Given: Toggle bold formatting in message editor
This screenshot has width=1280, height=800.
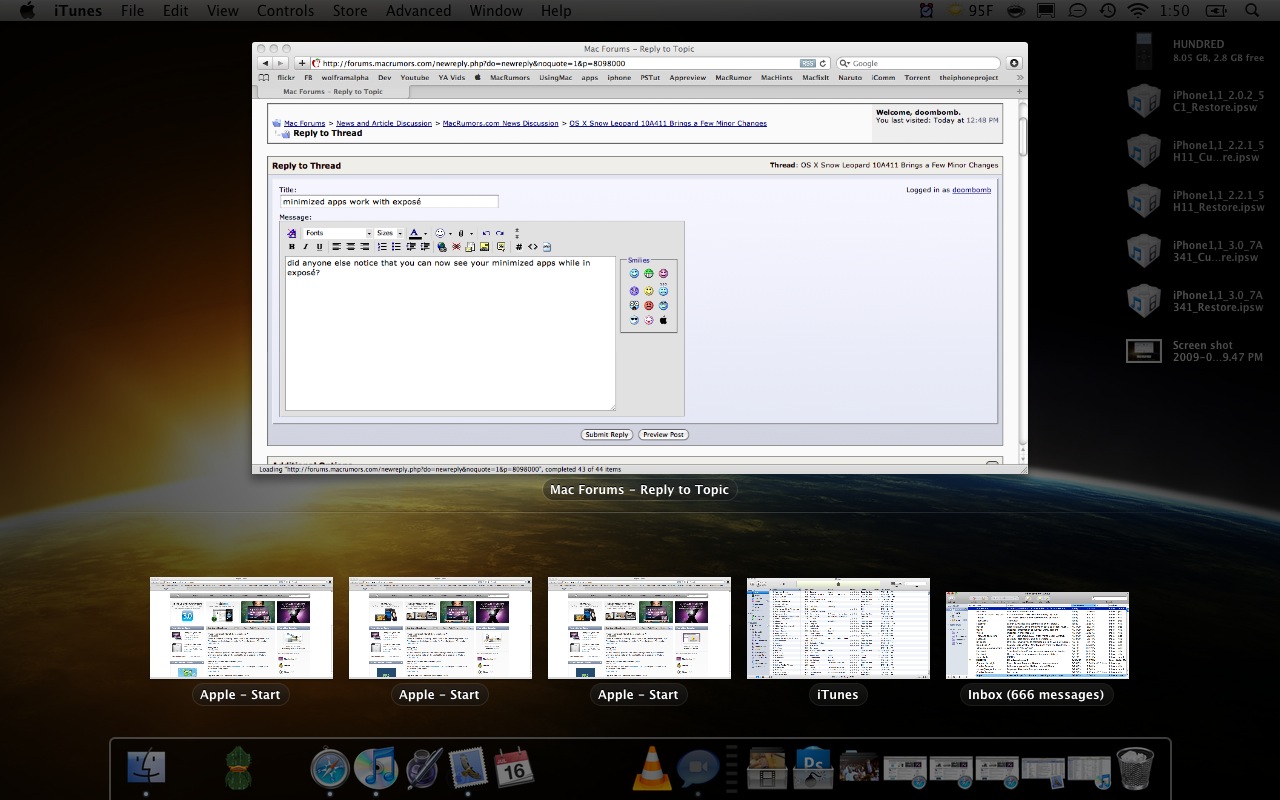Looking at the screenshot, I should coord(292,246).
